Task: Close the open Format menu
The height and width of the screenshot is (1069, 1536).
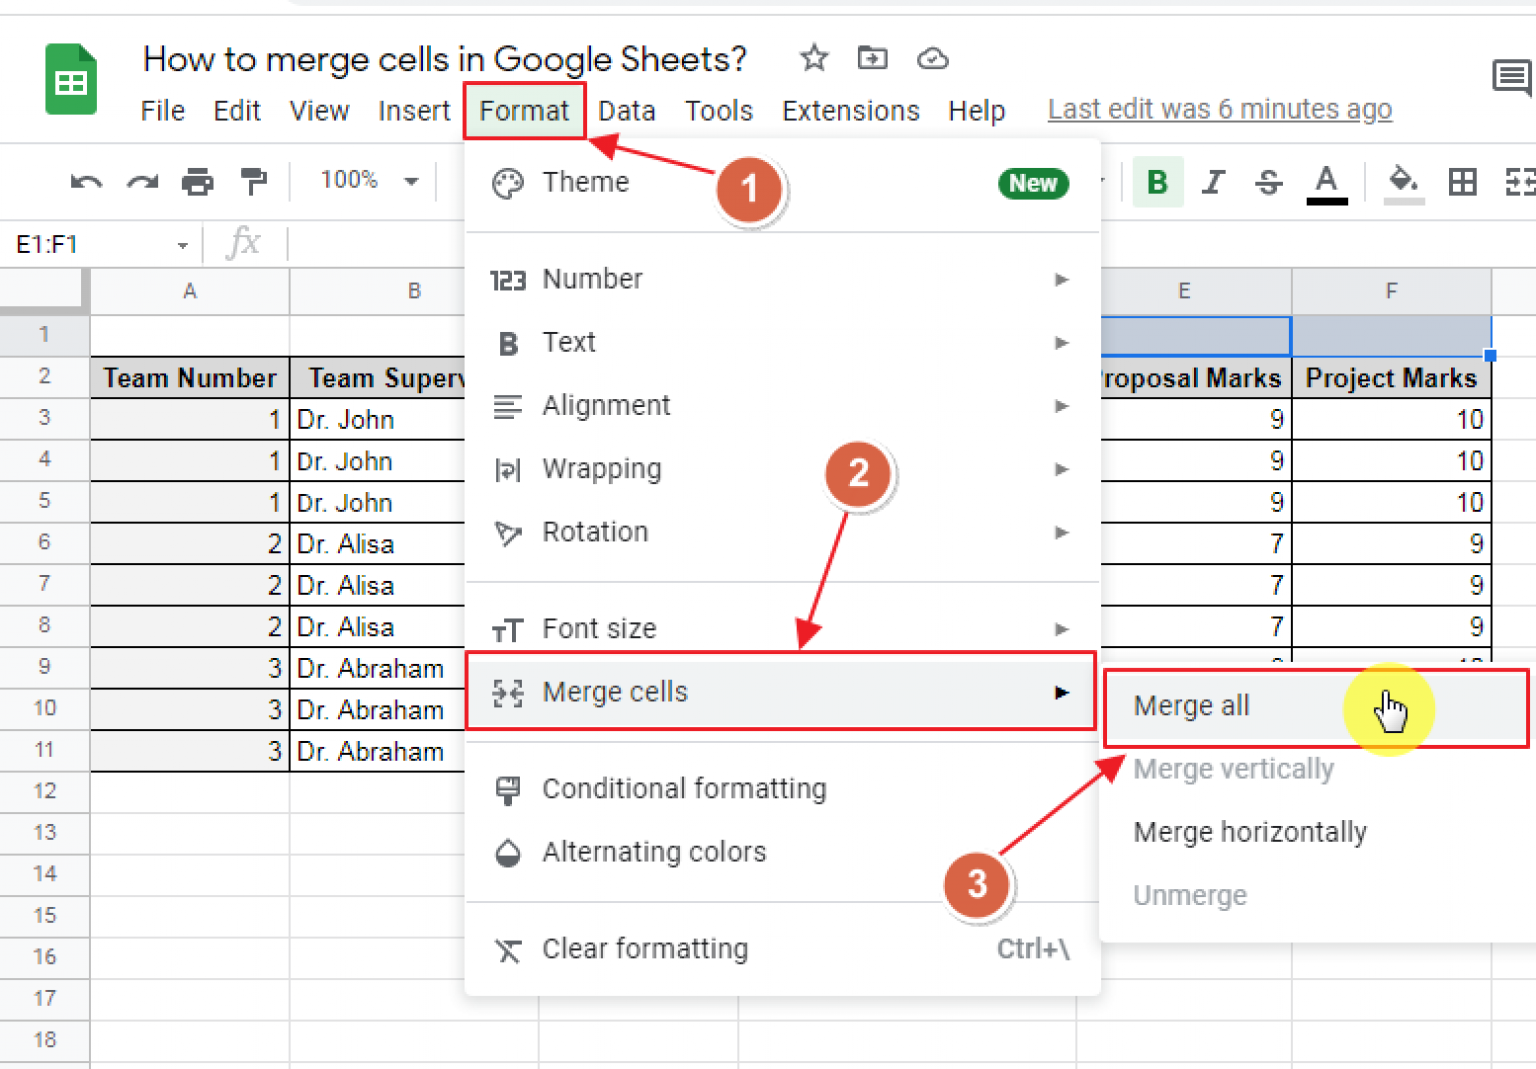Action: (x=524, y=111)
